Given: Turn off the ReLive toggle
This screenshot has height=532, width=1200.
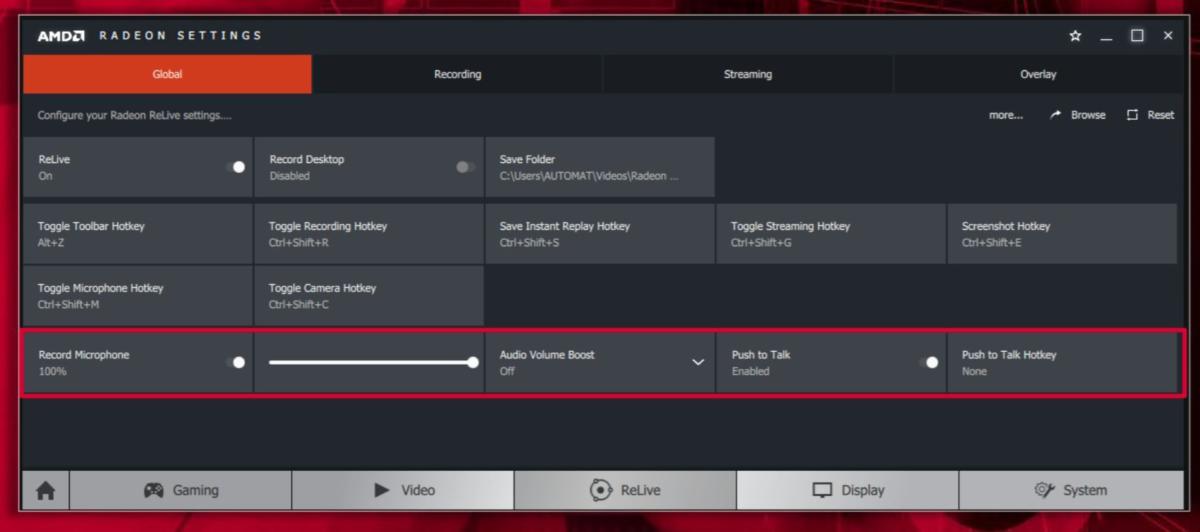Looking at the screenshot, I should [x=235, y=167].
